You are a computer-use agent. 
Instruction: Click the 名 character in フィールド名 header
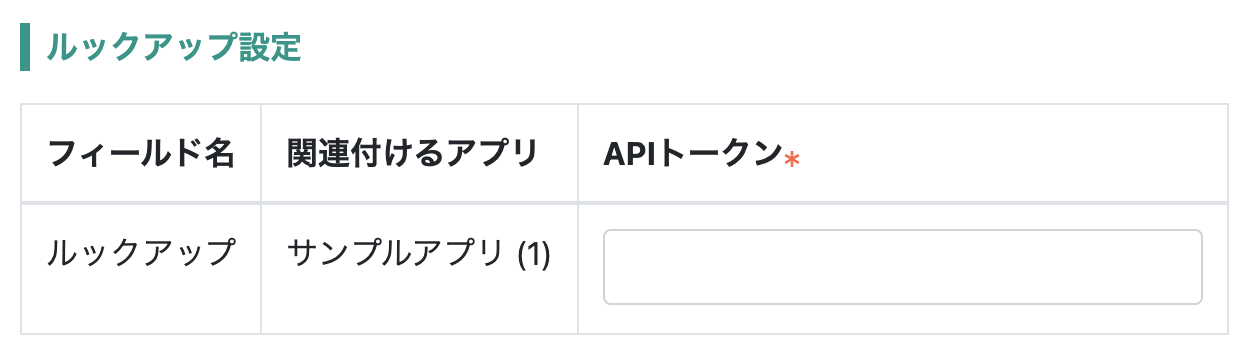[x=219, y=153]
